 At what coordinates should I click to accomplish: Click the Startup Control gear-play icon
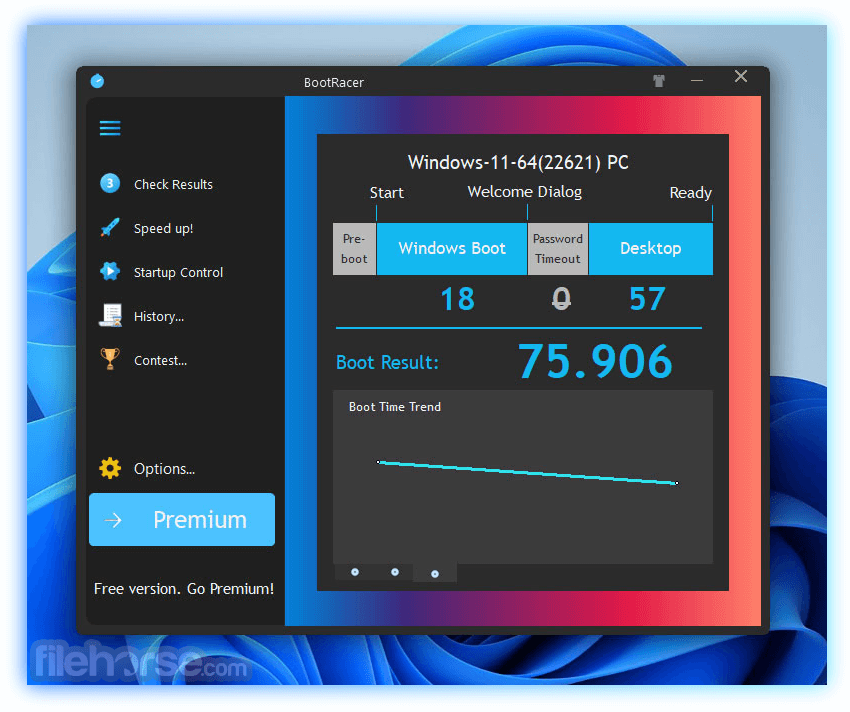[110, 271]
